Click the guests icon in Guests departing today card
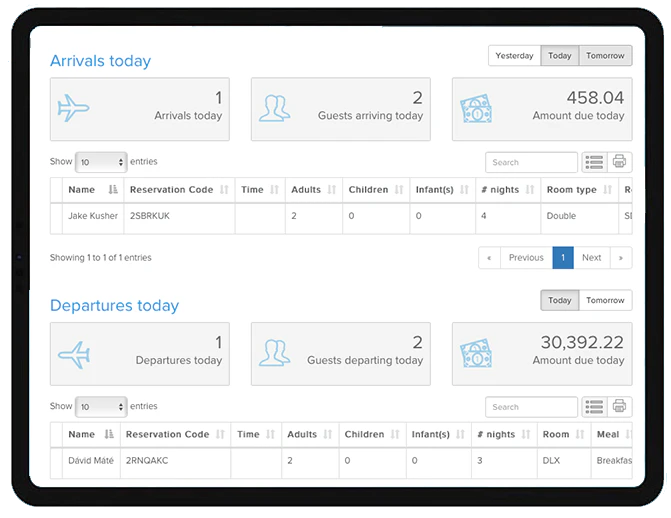The width and height of the screenshot is (671, 518). point(274,353)
